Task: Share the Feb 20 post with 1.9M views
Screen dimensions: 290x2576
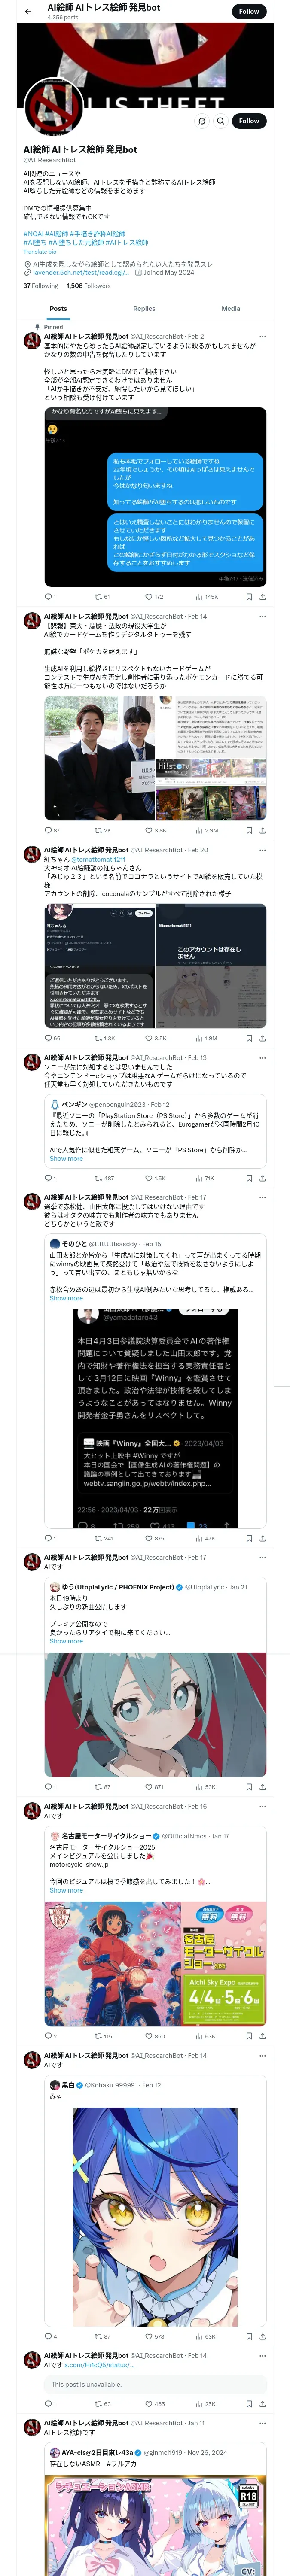Action: click(x=263, y=1038)
